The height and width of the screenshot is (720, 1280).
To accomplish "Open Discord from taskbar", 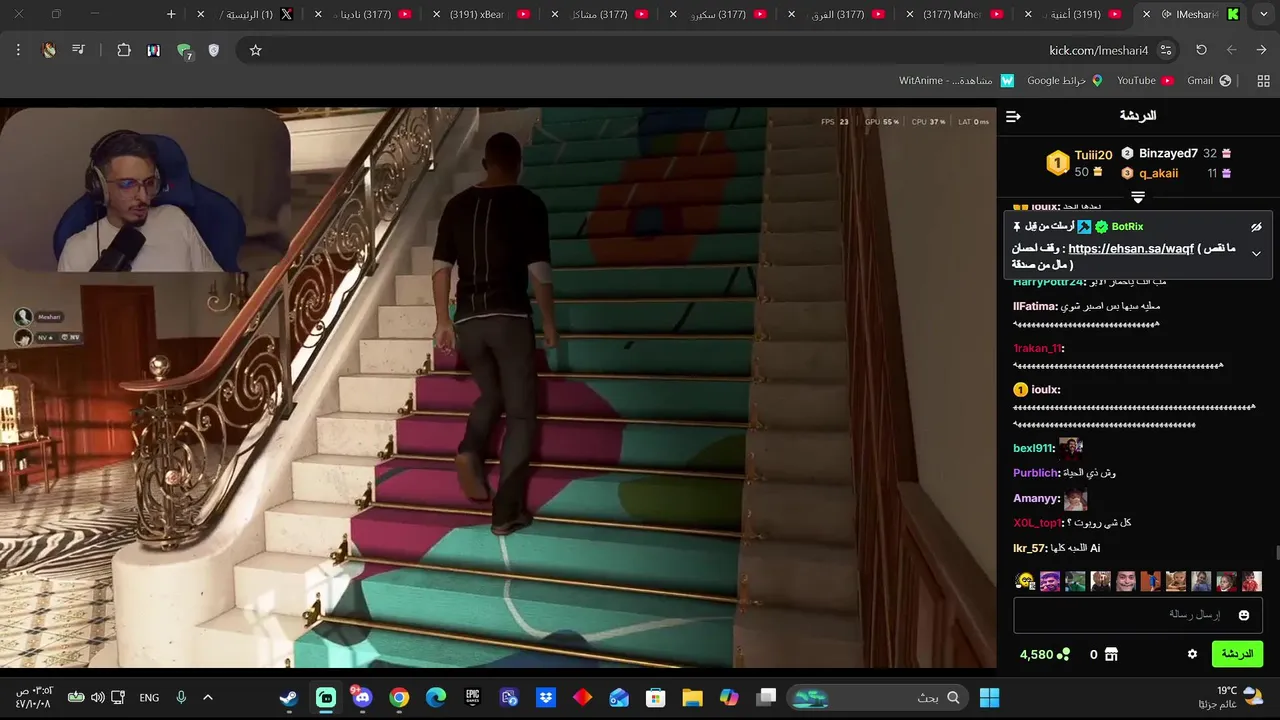I will 362,697.
